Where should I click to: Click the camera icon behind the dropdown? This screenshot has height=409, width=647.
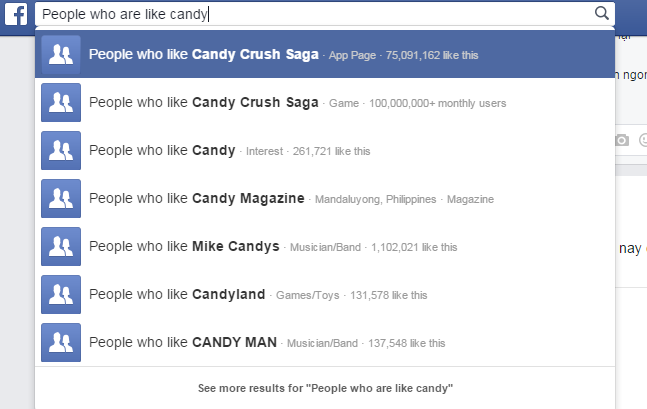(x=622, y=141)
